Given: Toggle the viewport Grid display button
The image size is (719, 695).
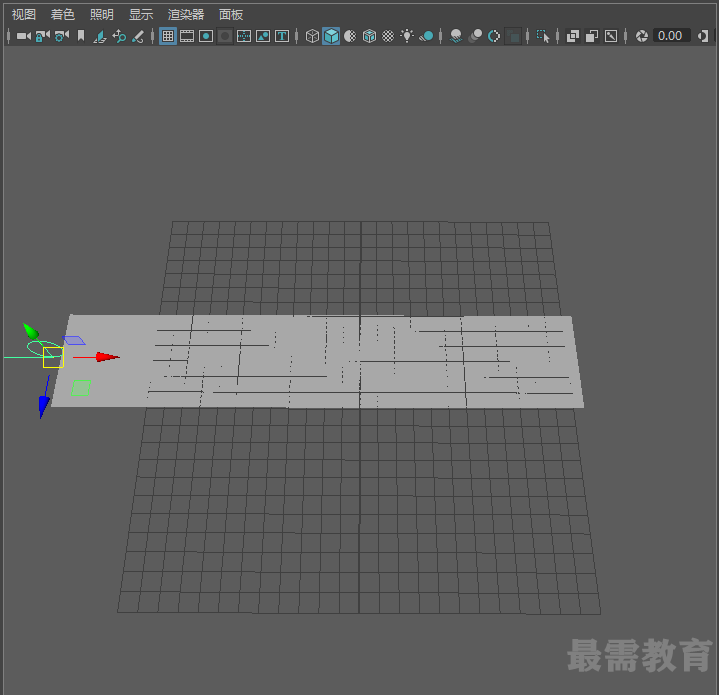Looking at the screenshot, I should (168, 36).
